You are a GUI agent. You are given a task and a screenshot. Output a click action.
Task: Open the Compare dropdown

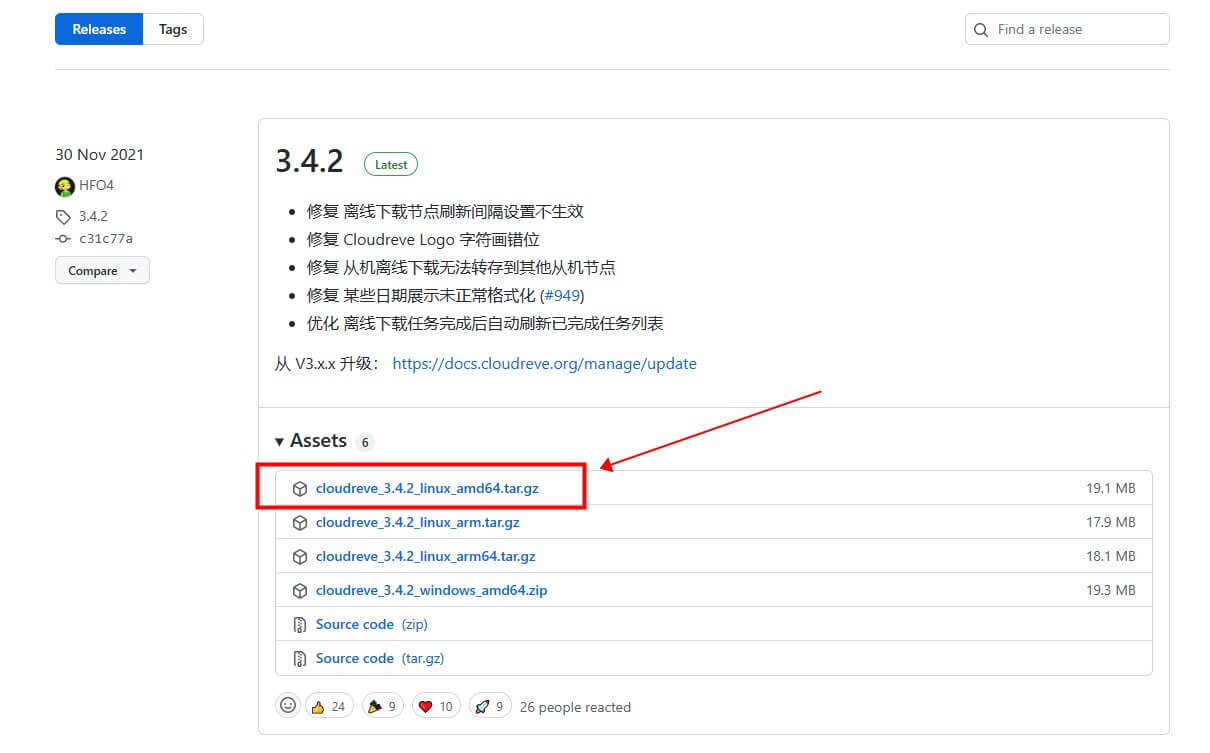(x=102, y=271)
